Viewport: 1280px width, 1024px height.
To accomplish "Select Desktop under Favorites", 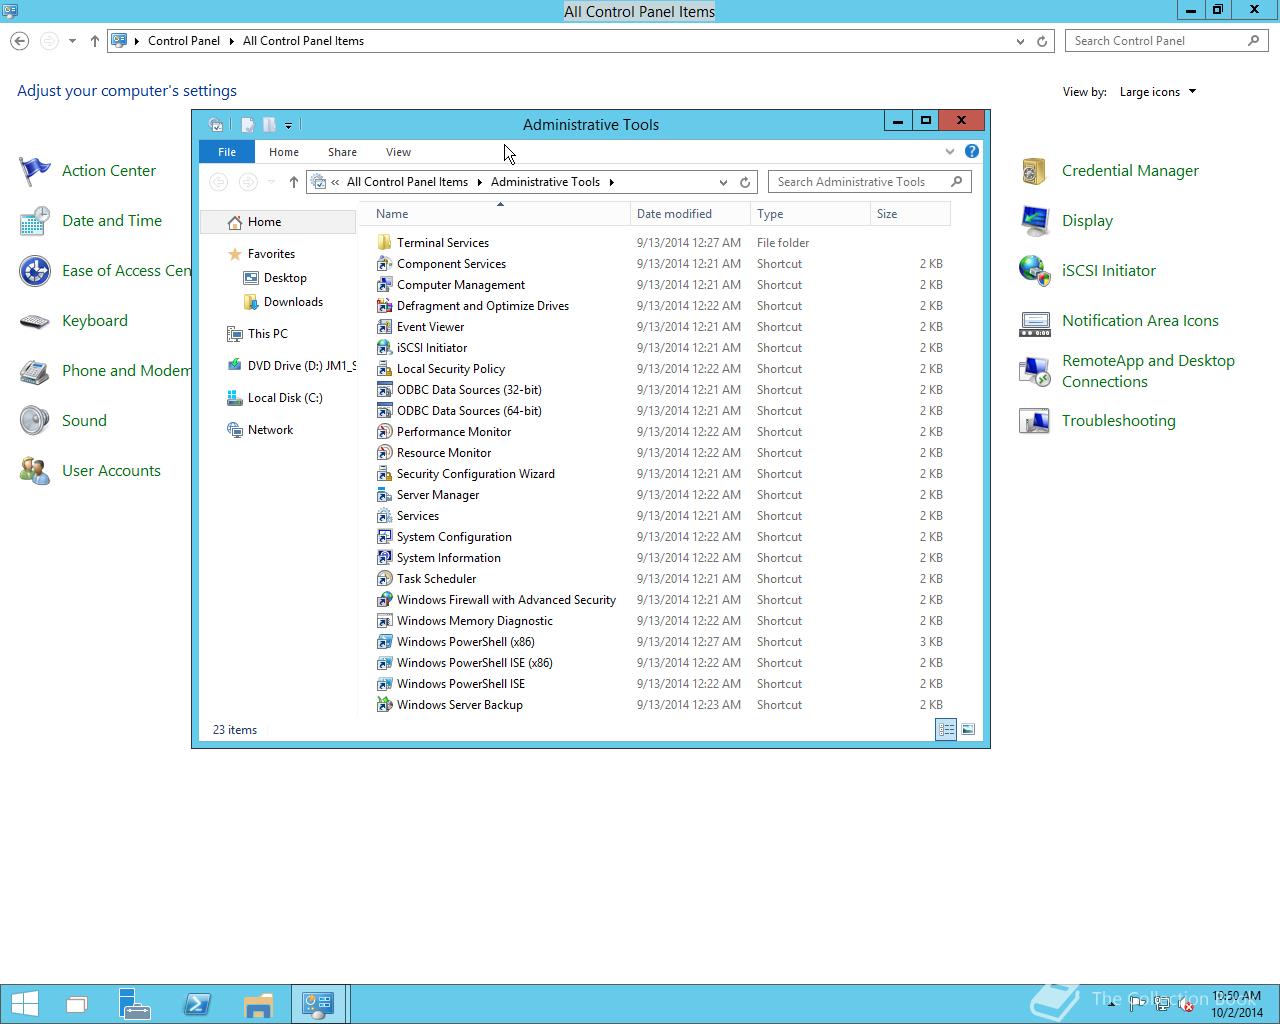I will [x=285, y=278].
